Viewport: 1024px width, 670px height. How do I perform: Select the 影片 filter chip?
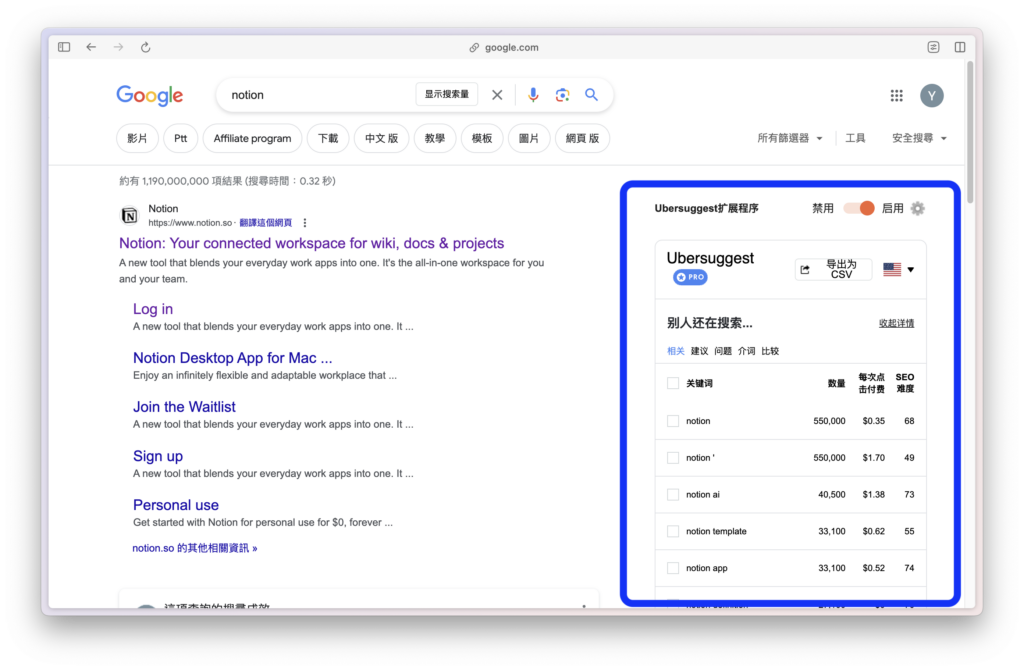[x=137, y=138]
